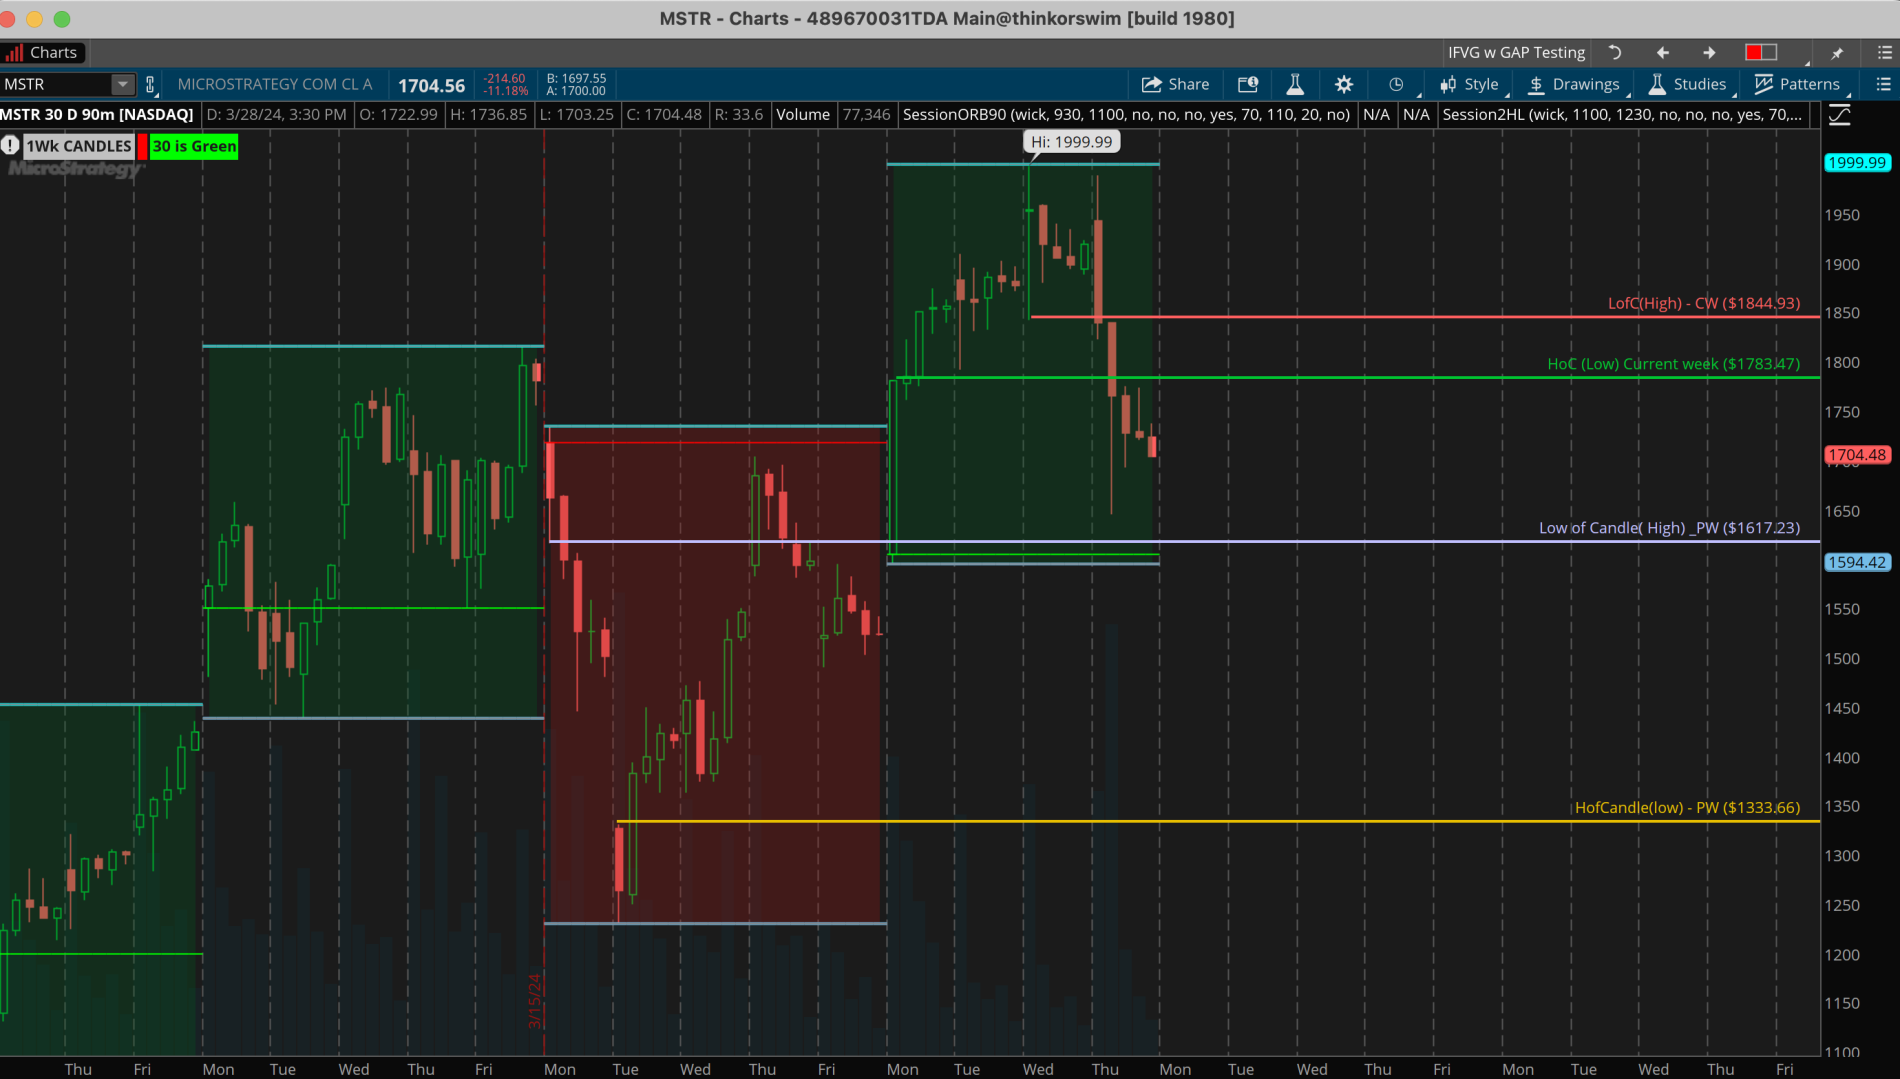This screenshot has height=1079, width=1900.
Task: Click the MSTR symbol input field
Action: [55, 84]
